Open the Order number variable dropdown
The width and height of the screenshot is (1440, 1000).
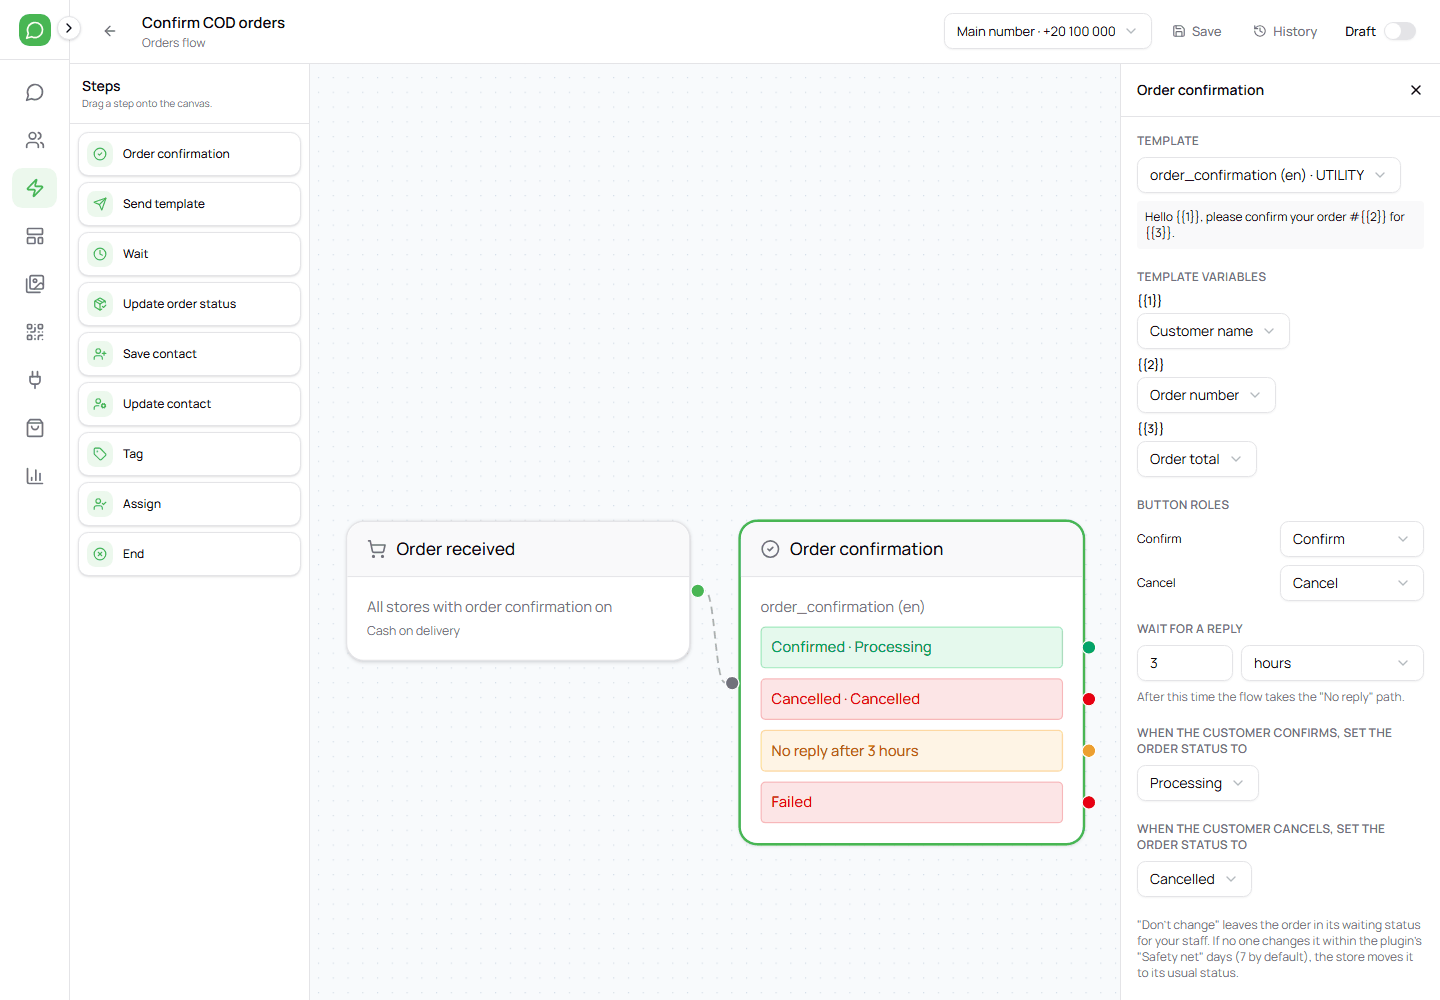tap(1206, 395)
